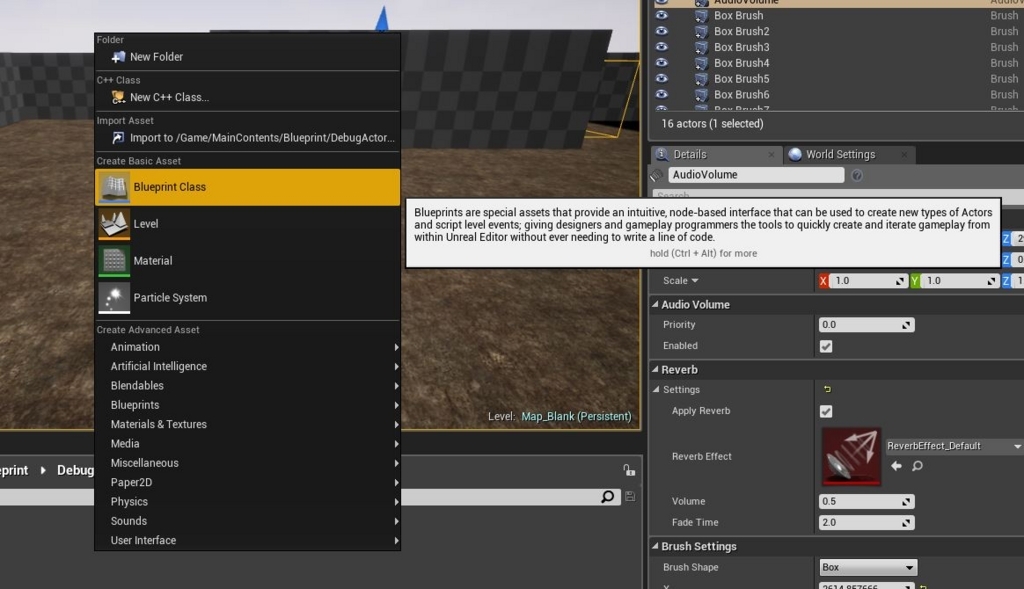Click the Reverb Effect thumbnail
1024x589 pixels.
tap(851, 456)
